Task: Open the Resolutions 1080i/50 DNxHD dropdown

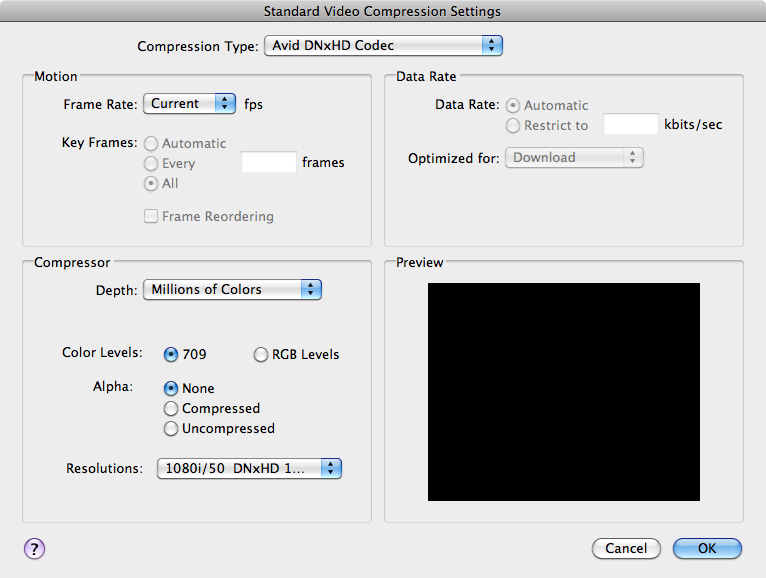Action: click(249, 469)
